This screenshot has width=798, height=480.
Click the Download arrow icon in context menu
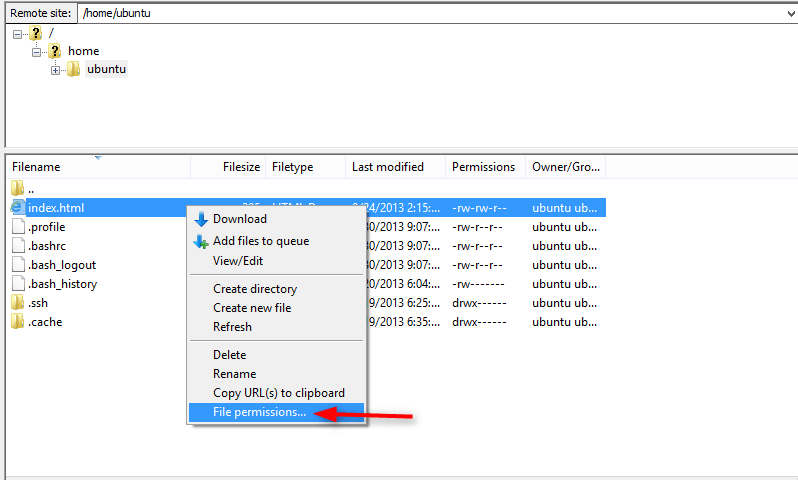tap(201, 219)
